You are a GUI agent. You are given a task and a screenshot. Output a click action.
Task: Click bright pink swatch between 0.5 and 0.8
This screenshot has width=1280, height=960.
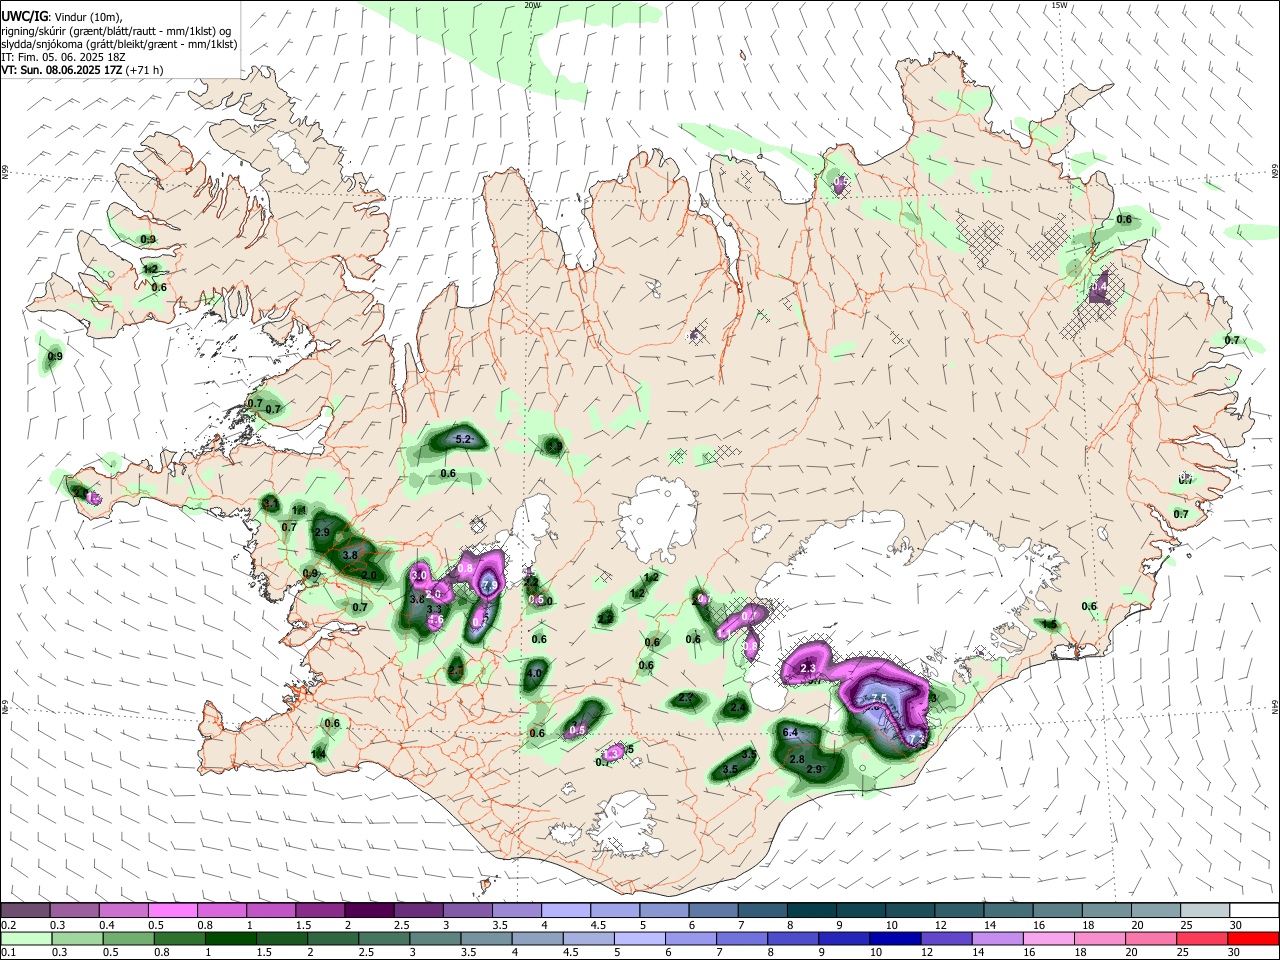(x=172, y=911)
